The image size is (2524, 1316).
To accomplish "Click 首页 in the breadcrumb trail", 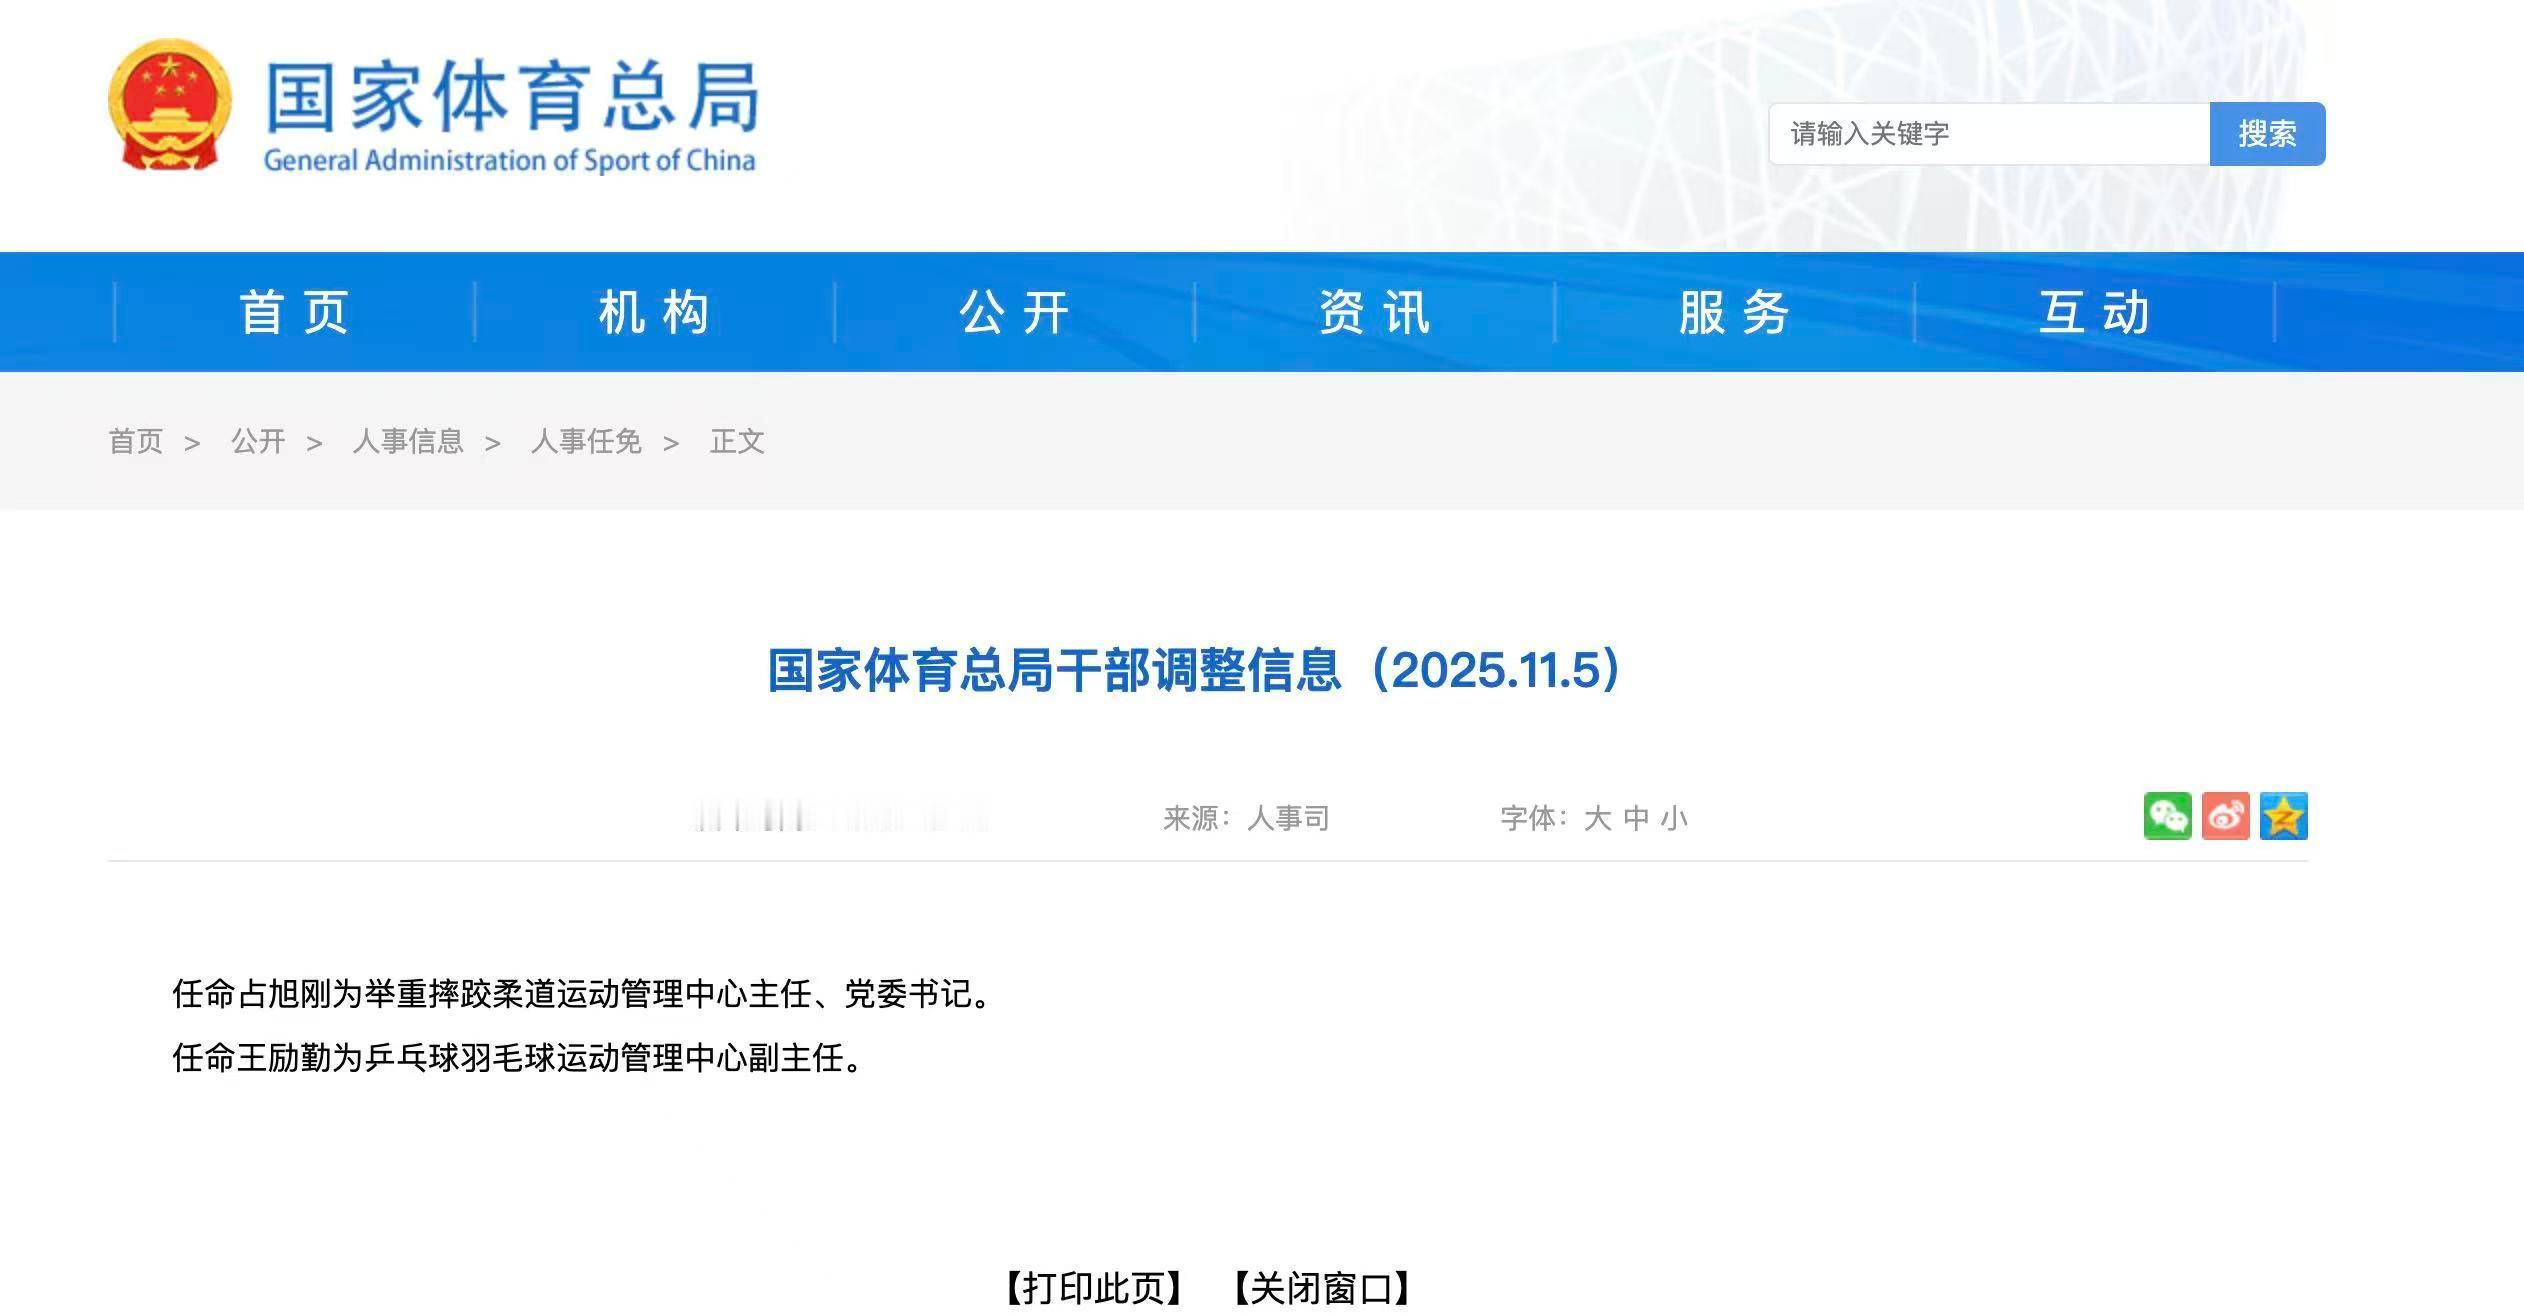I will [x=135, y=441].
